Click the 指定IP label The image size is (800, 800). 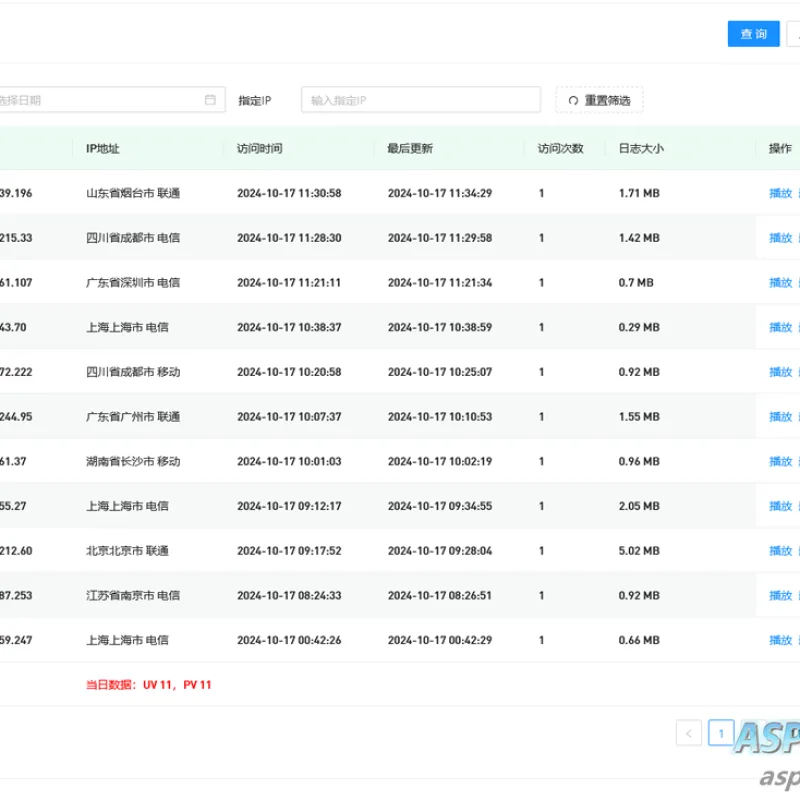point(255,101)
